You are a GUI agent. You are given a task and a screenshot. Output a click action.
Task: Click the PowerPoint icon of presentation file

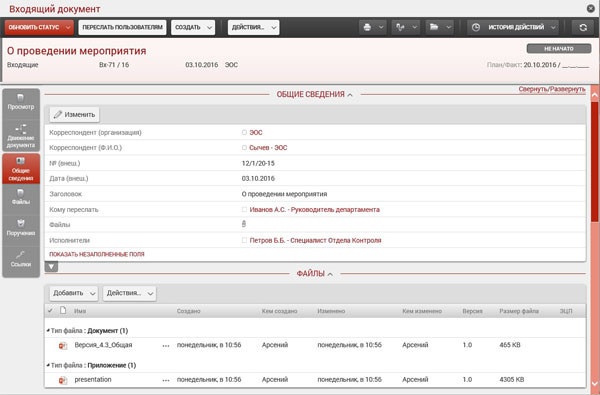pos(63,380)
